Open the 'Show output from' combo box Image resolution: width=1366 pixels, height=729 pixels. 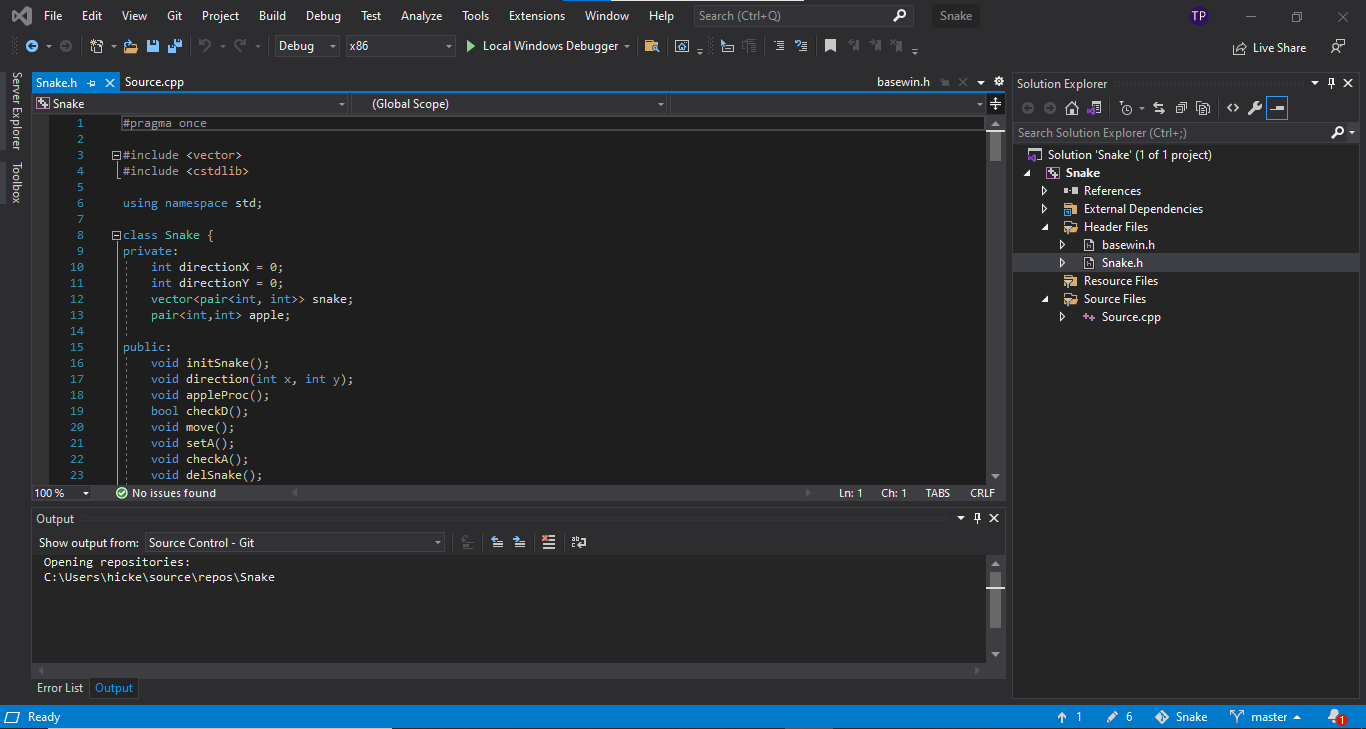point(295,542)
